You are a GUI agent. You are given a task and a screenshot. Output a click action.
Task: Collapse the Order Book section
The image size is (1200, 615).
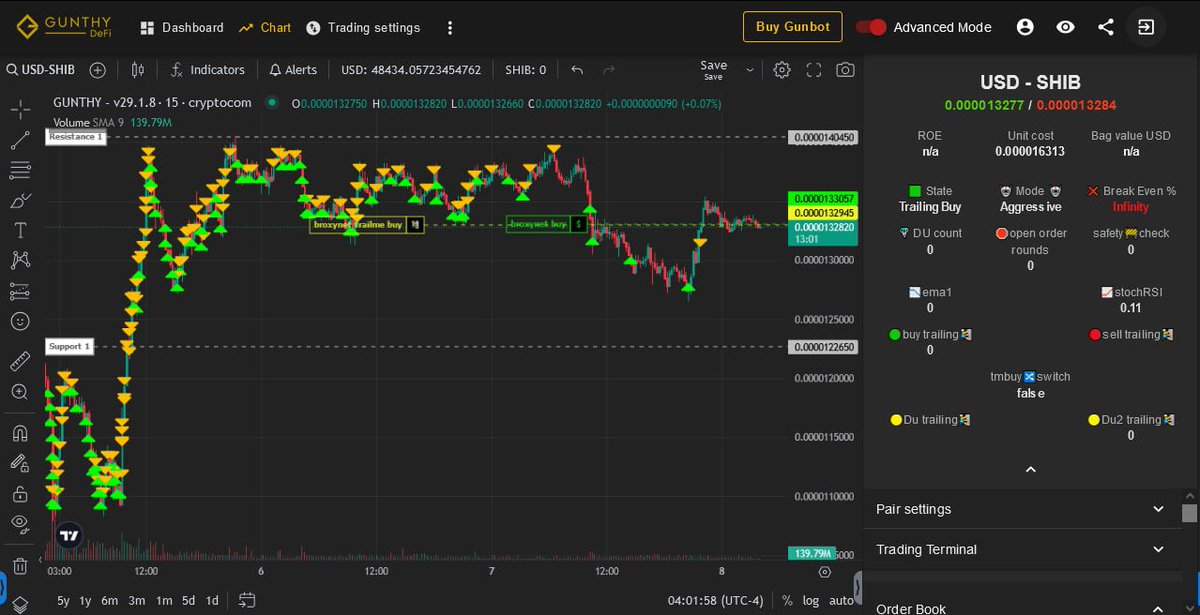pos(1021,608)
